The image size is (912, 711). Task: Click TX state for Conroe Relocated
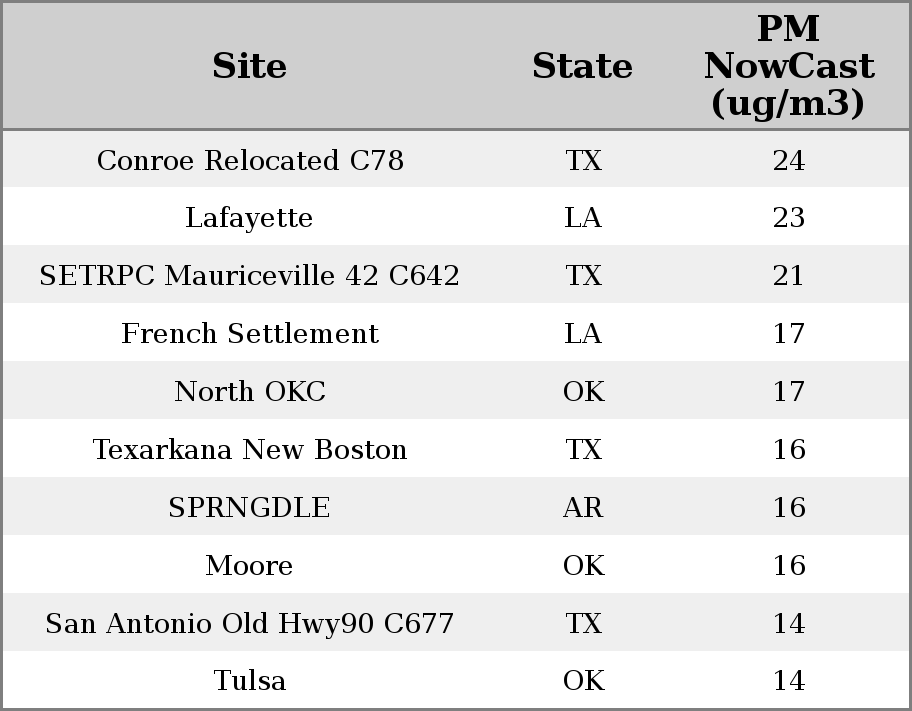point(583,161)
